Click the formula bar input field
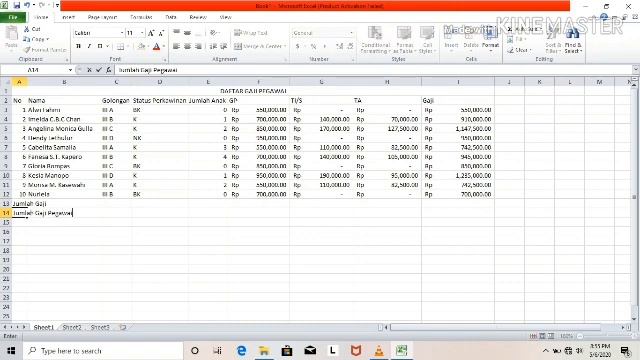 point(373,70)
